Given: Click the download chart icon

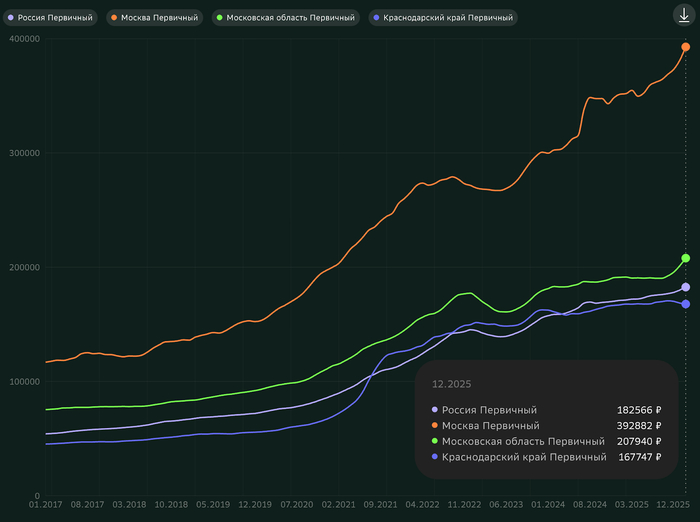Looking at the screenshot, I should coord(683,14).
